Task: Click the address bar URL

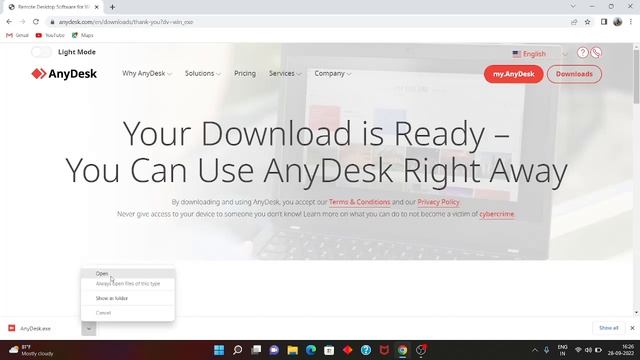Action: (126, 22)
